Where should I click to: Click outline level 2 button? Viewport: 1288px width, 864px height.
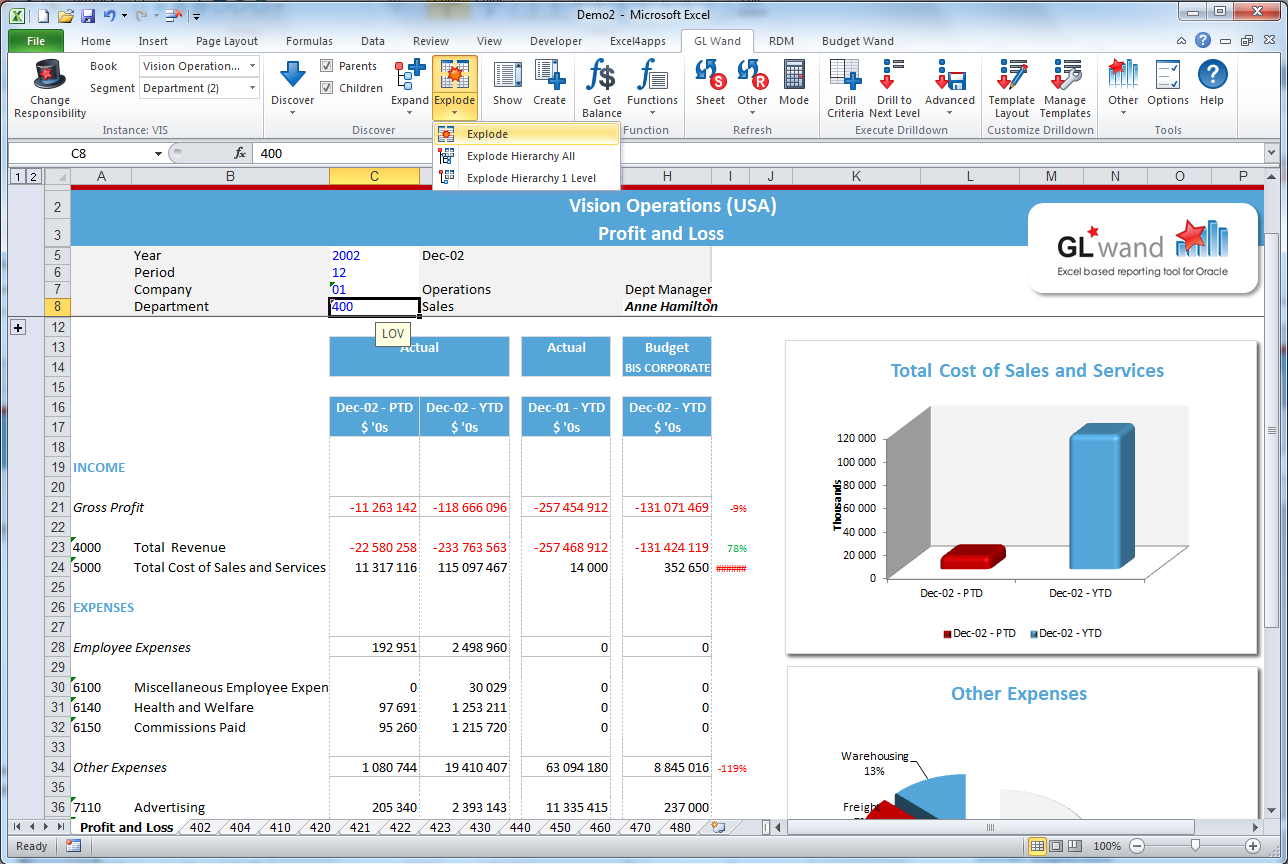point(33,177)
